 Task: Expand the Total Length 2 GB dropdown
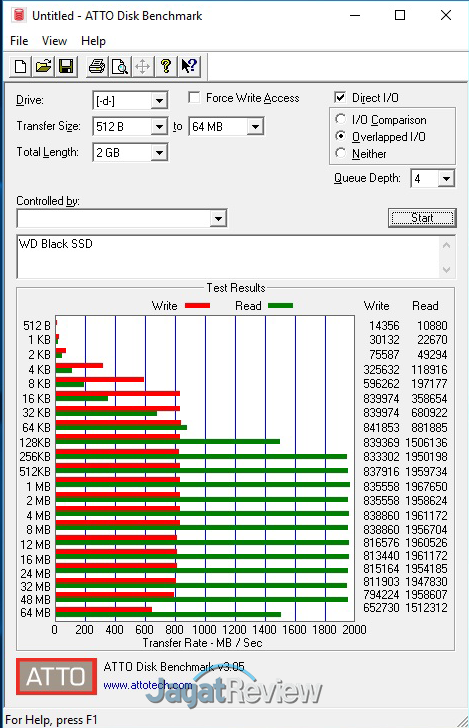pos(159,152)
